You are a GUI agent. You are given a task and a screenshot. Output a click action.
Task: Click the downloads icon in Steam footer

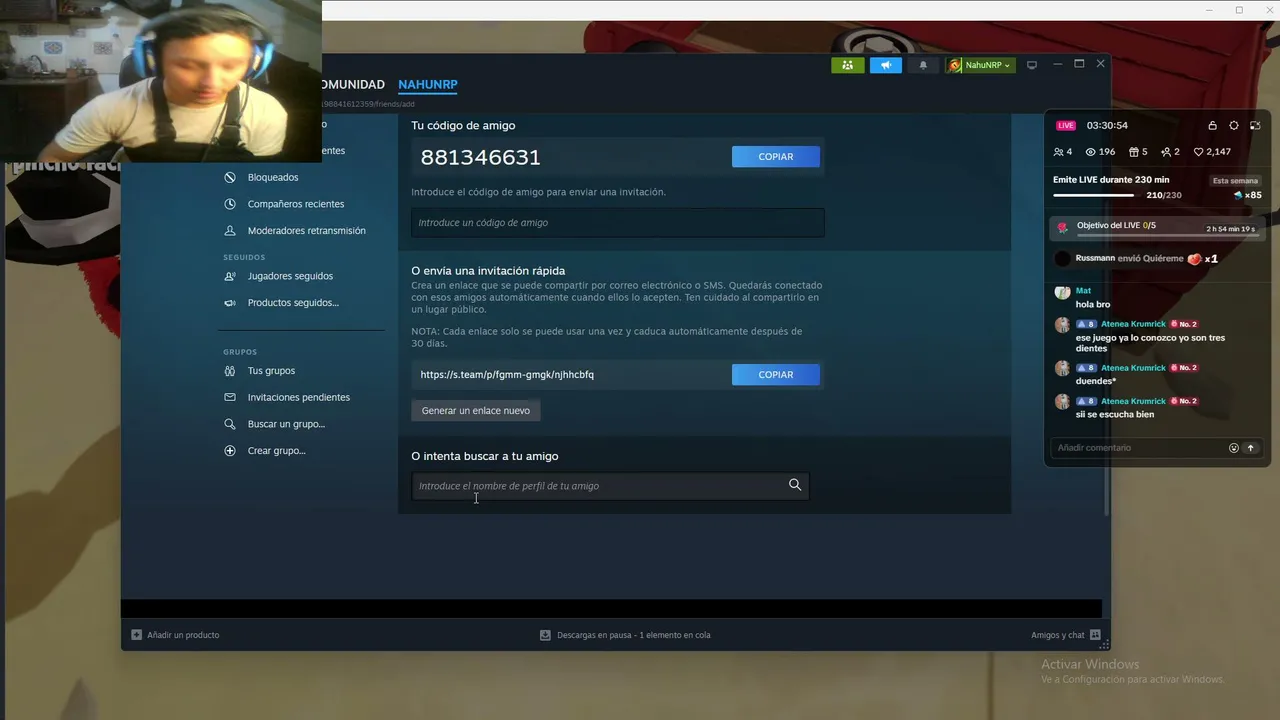tap(545, 635)
